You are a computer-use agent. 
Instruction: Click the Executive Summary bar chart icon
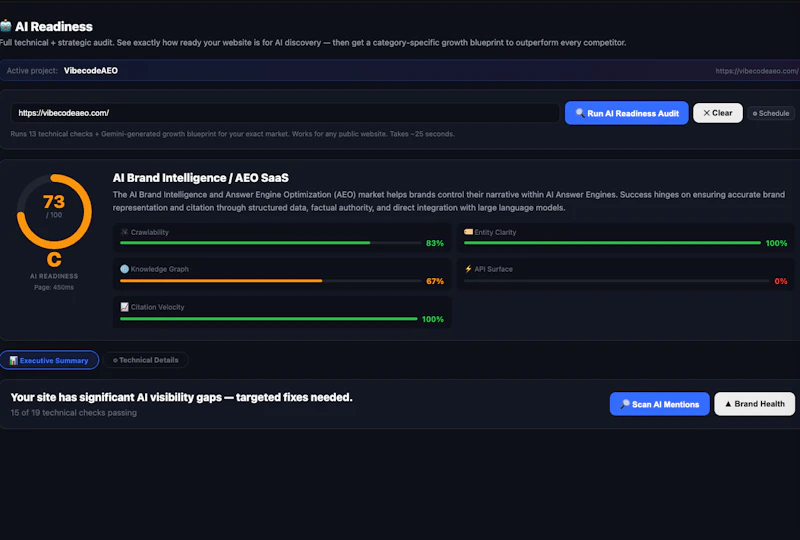point(14,360)
